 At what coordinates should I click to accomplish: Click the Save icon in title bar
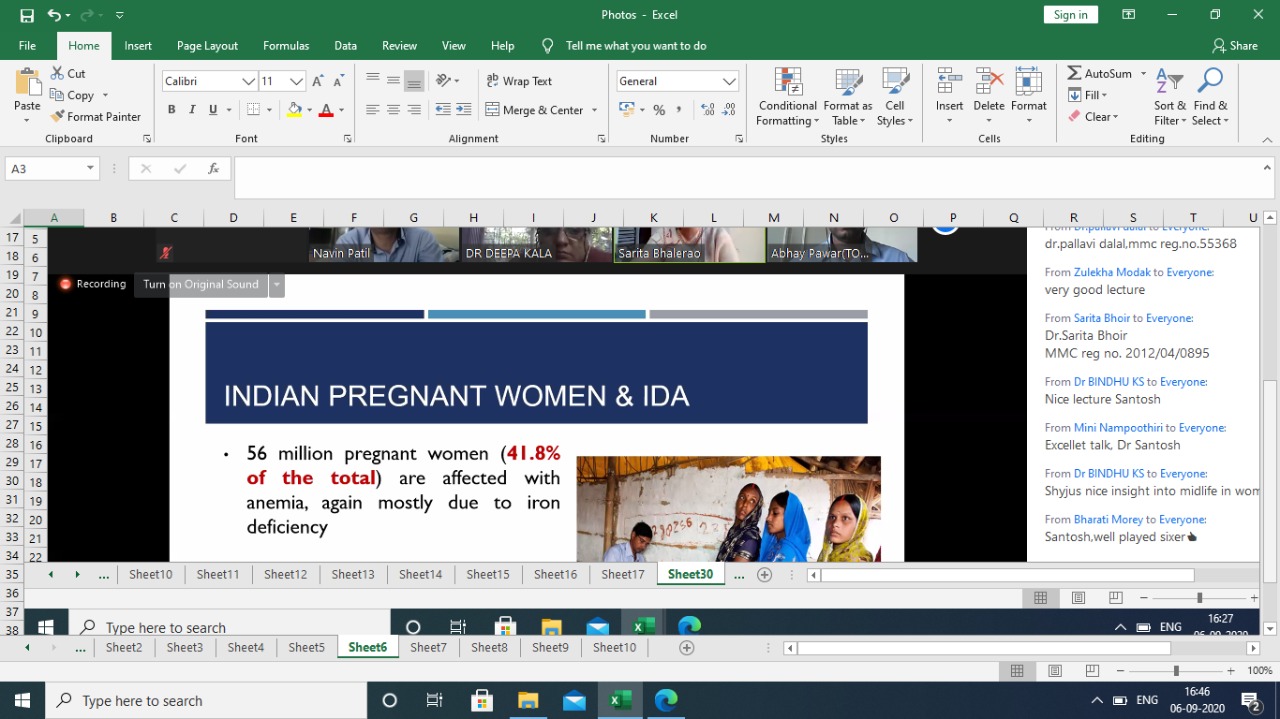point(27,15)
